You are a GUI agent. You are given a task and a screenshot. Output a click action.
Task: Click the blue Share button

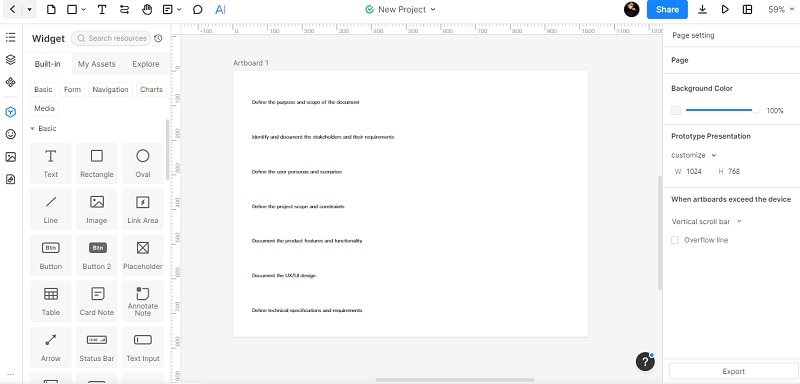667,9
